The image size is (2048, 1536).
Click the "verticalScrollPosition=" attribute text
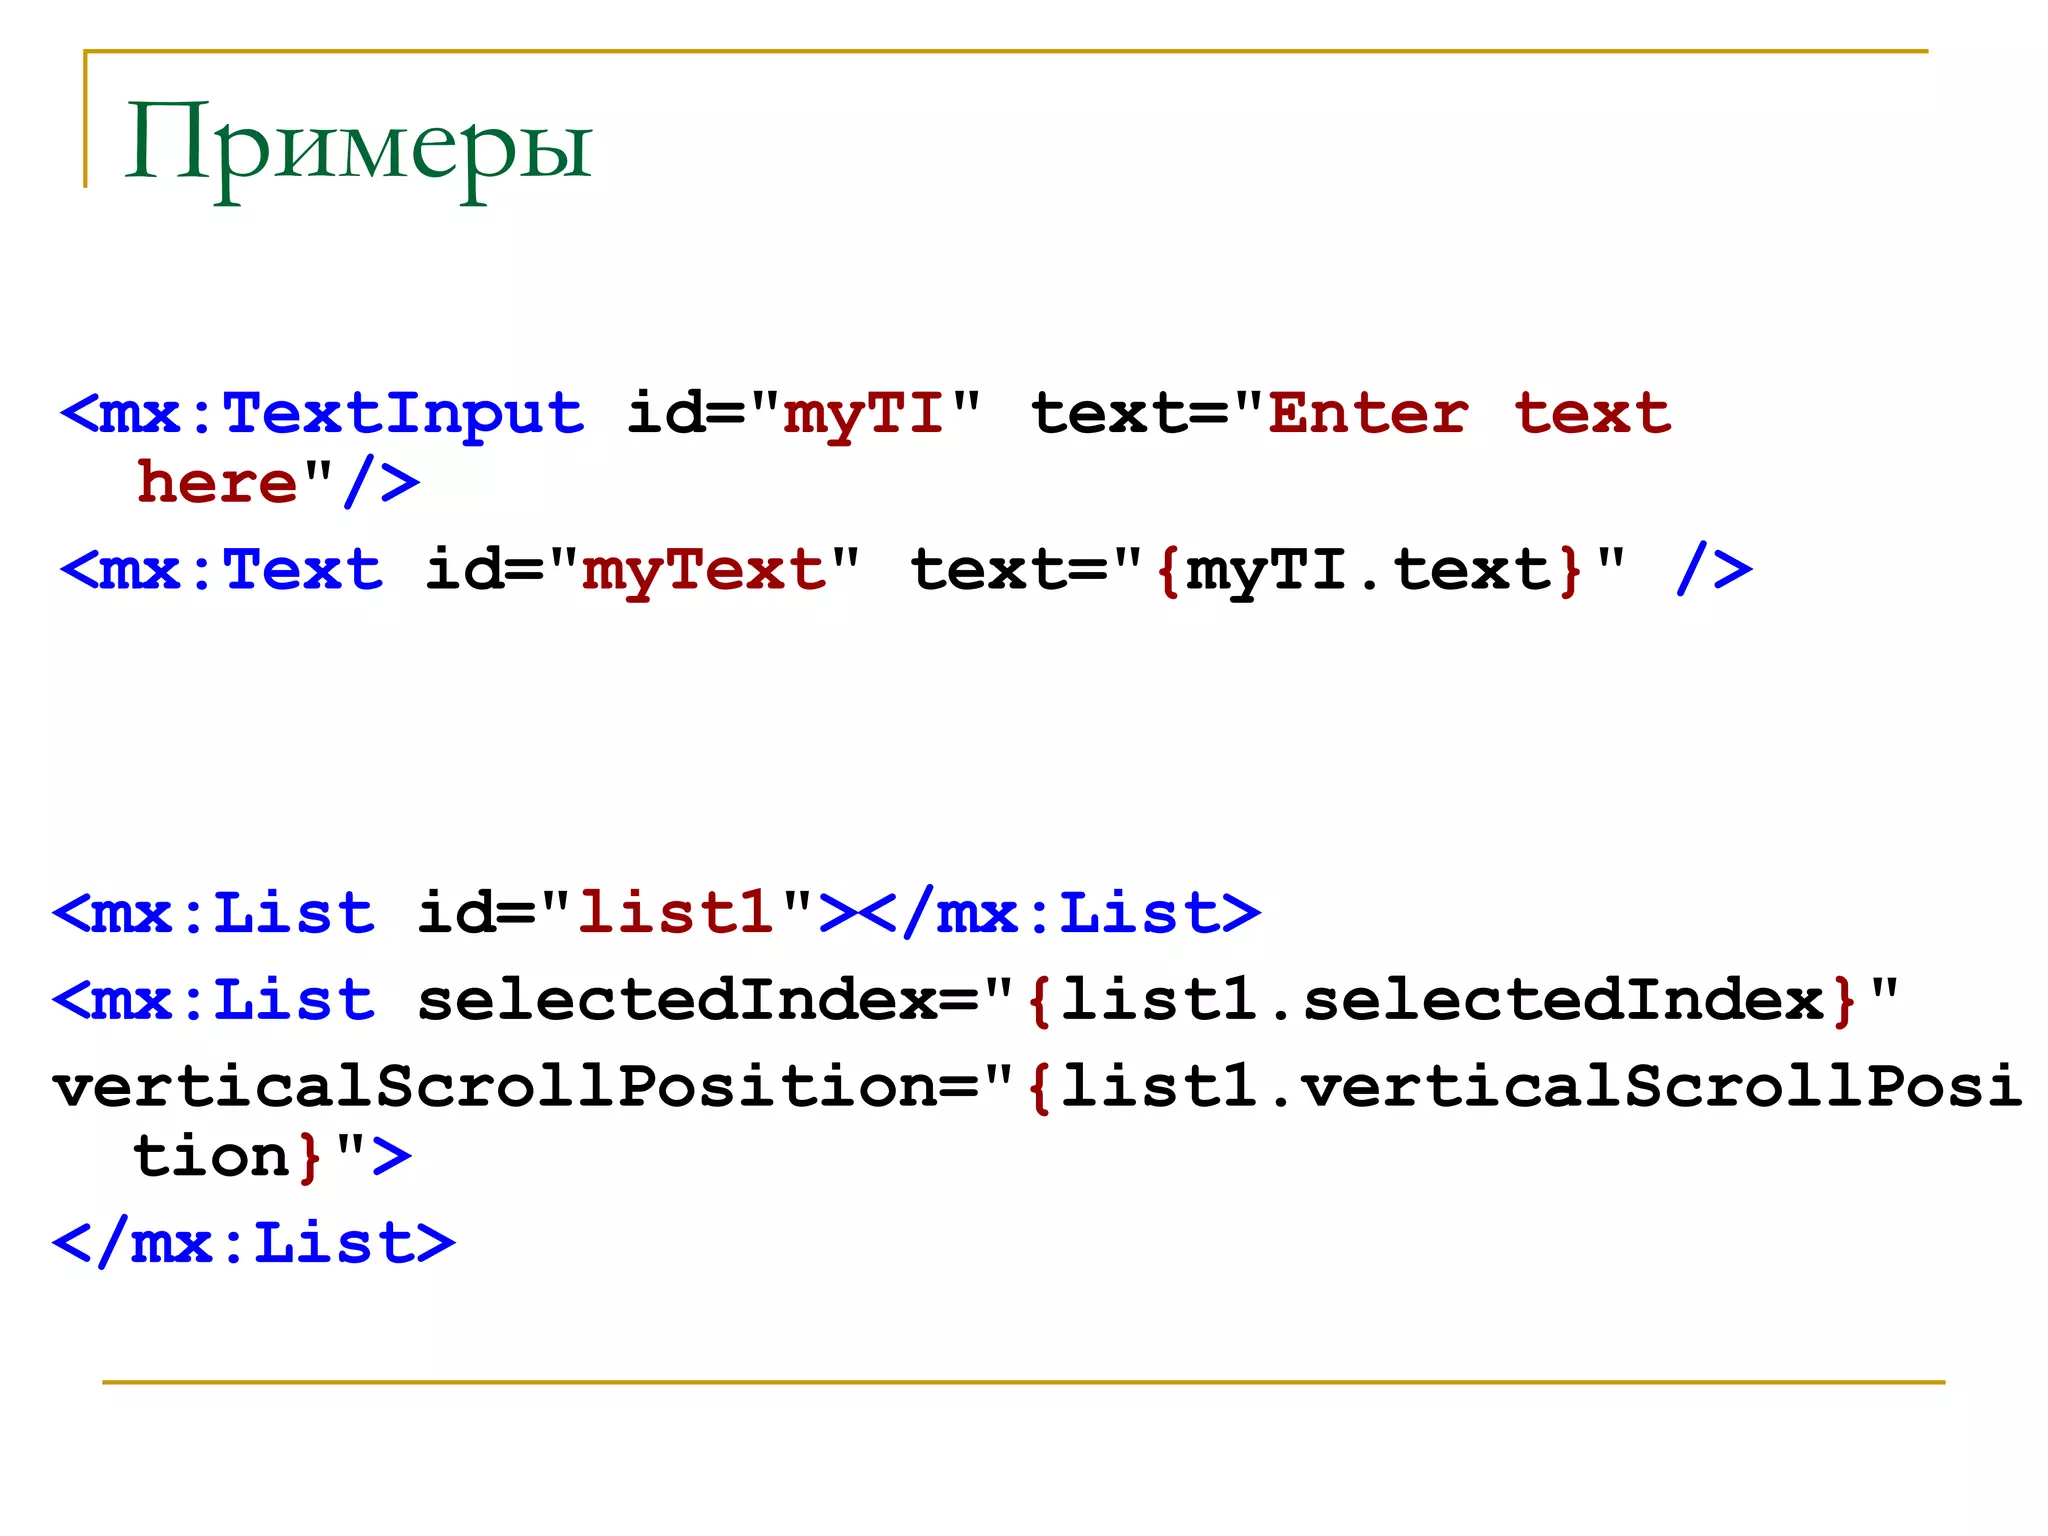(517, 1086)
